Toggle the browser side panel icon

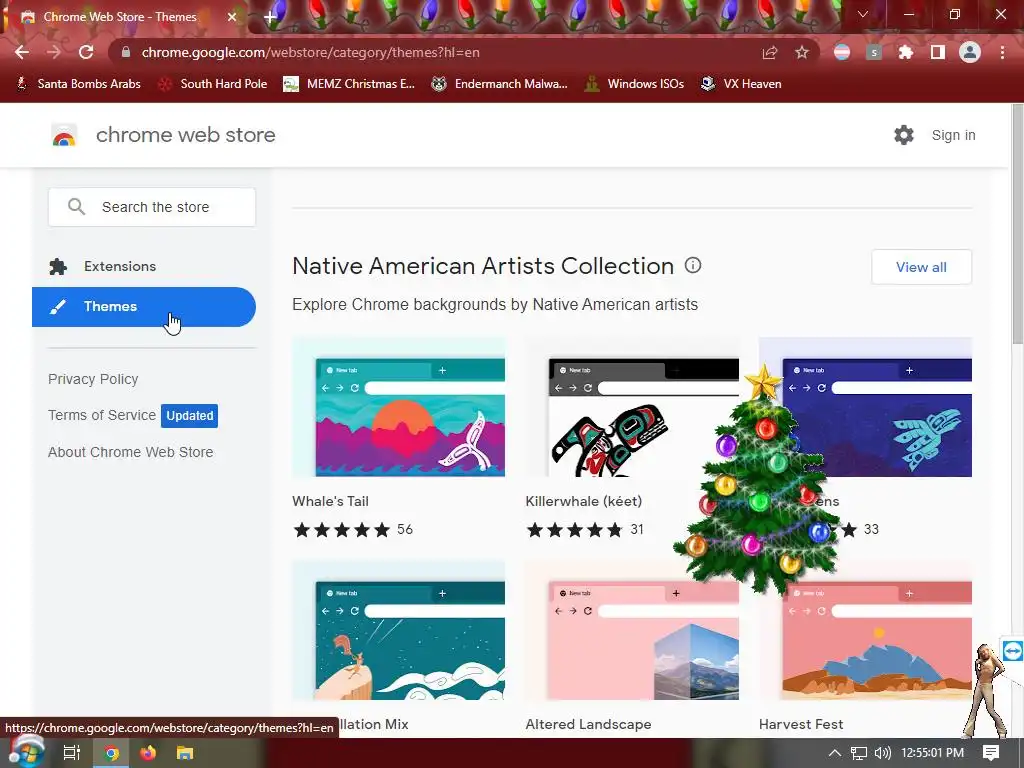pos(938,52)
